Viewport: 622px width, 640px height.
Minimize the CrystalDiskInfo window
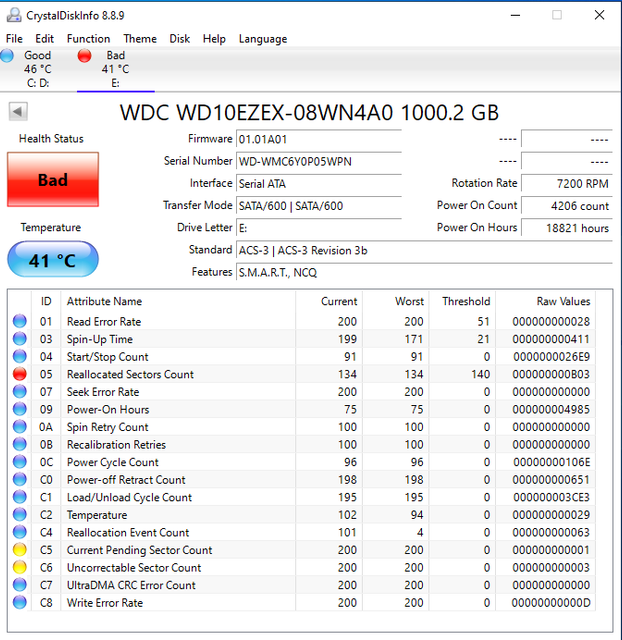(x=515, y=16)
